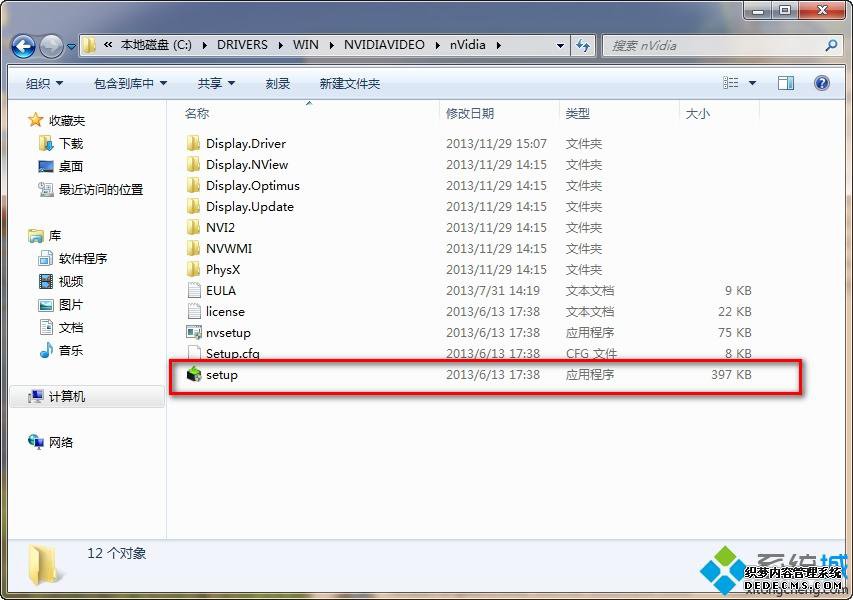The width and height of the screenshot is (853, 600).
Task: Click the nvsetup application icon
Action: (x=194, y=332)
